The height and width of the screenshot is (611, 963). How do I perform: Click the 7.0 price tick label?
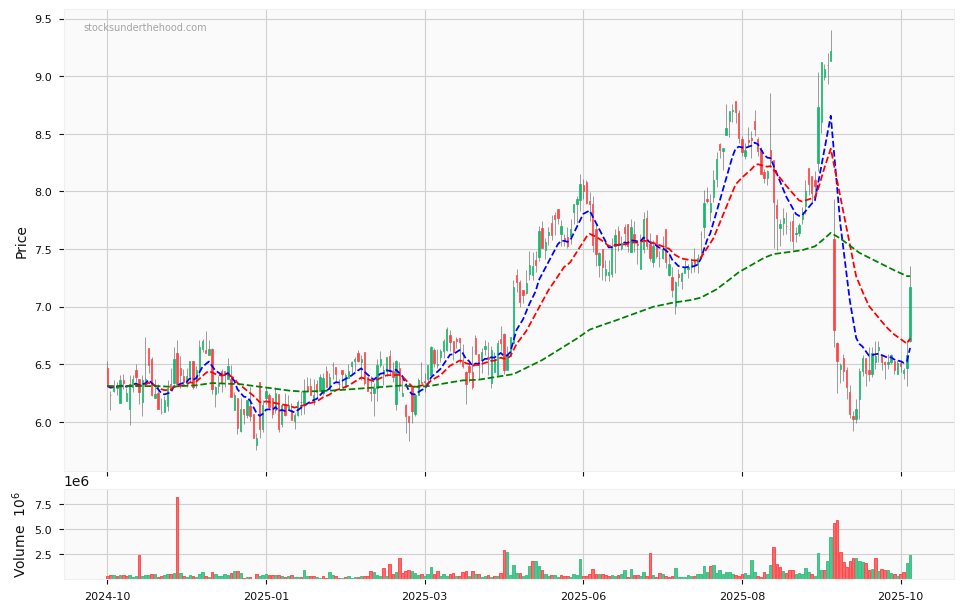pos(43,307)
